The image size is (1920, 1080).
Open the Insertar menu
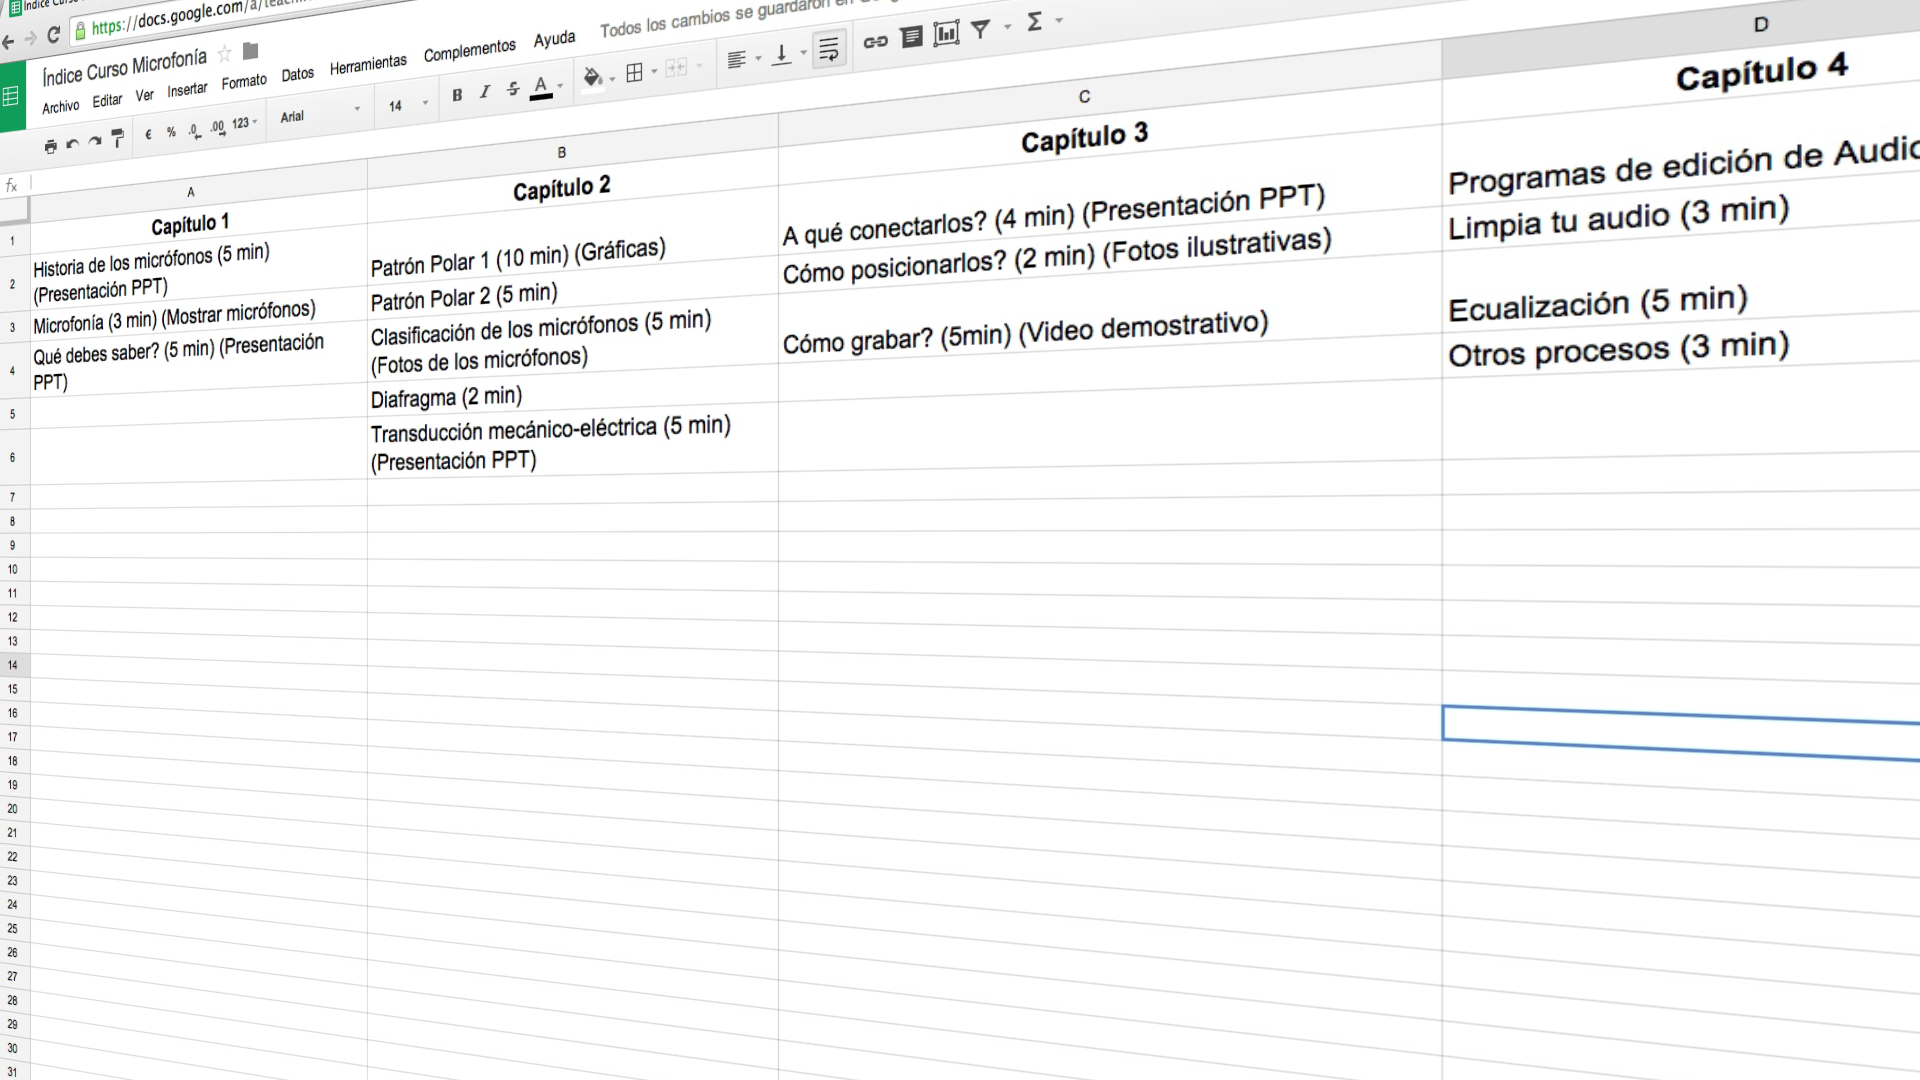[x=187, y=89]
